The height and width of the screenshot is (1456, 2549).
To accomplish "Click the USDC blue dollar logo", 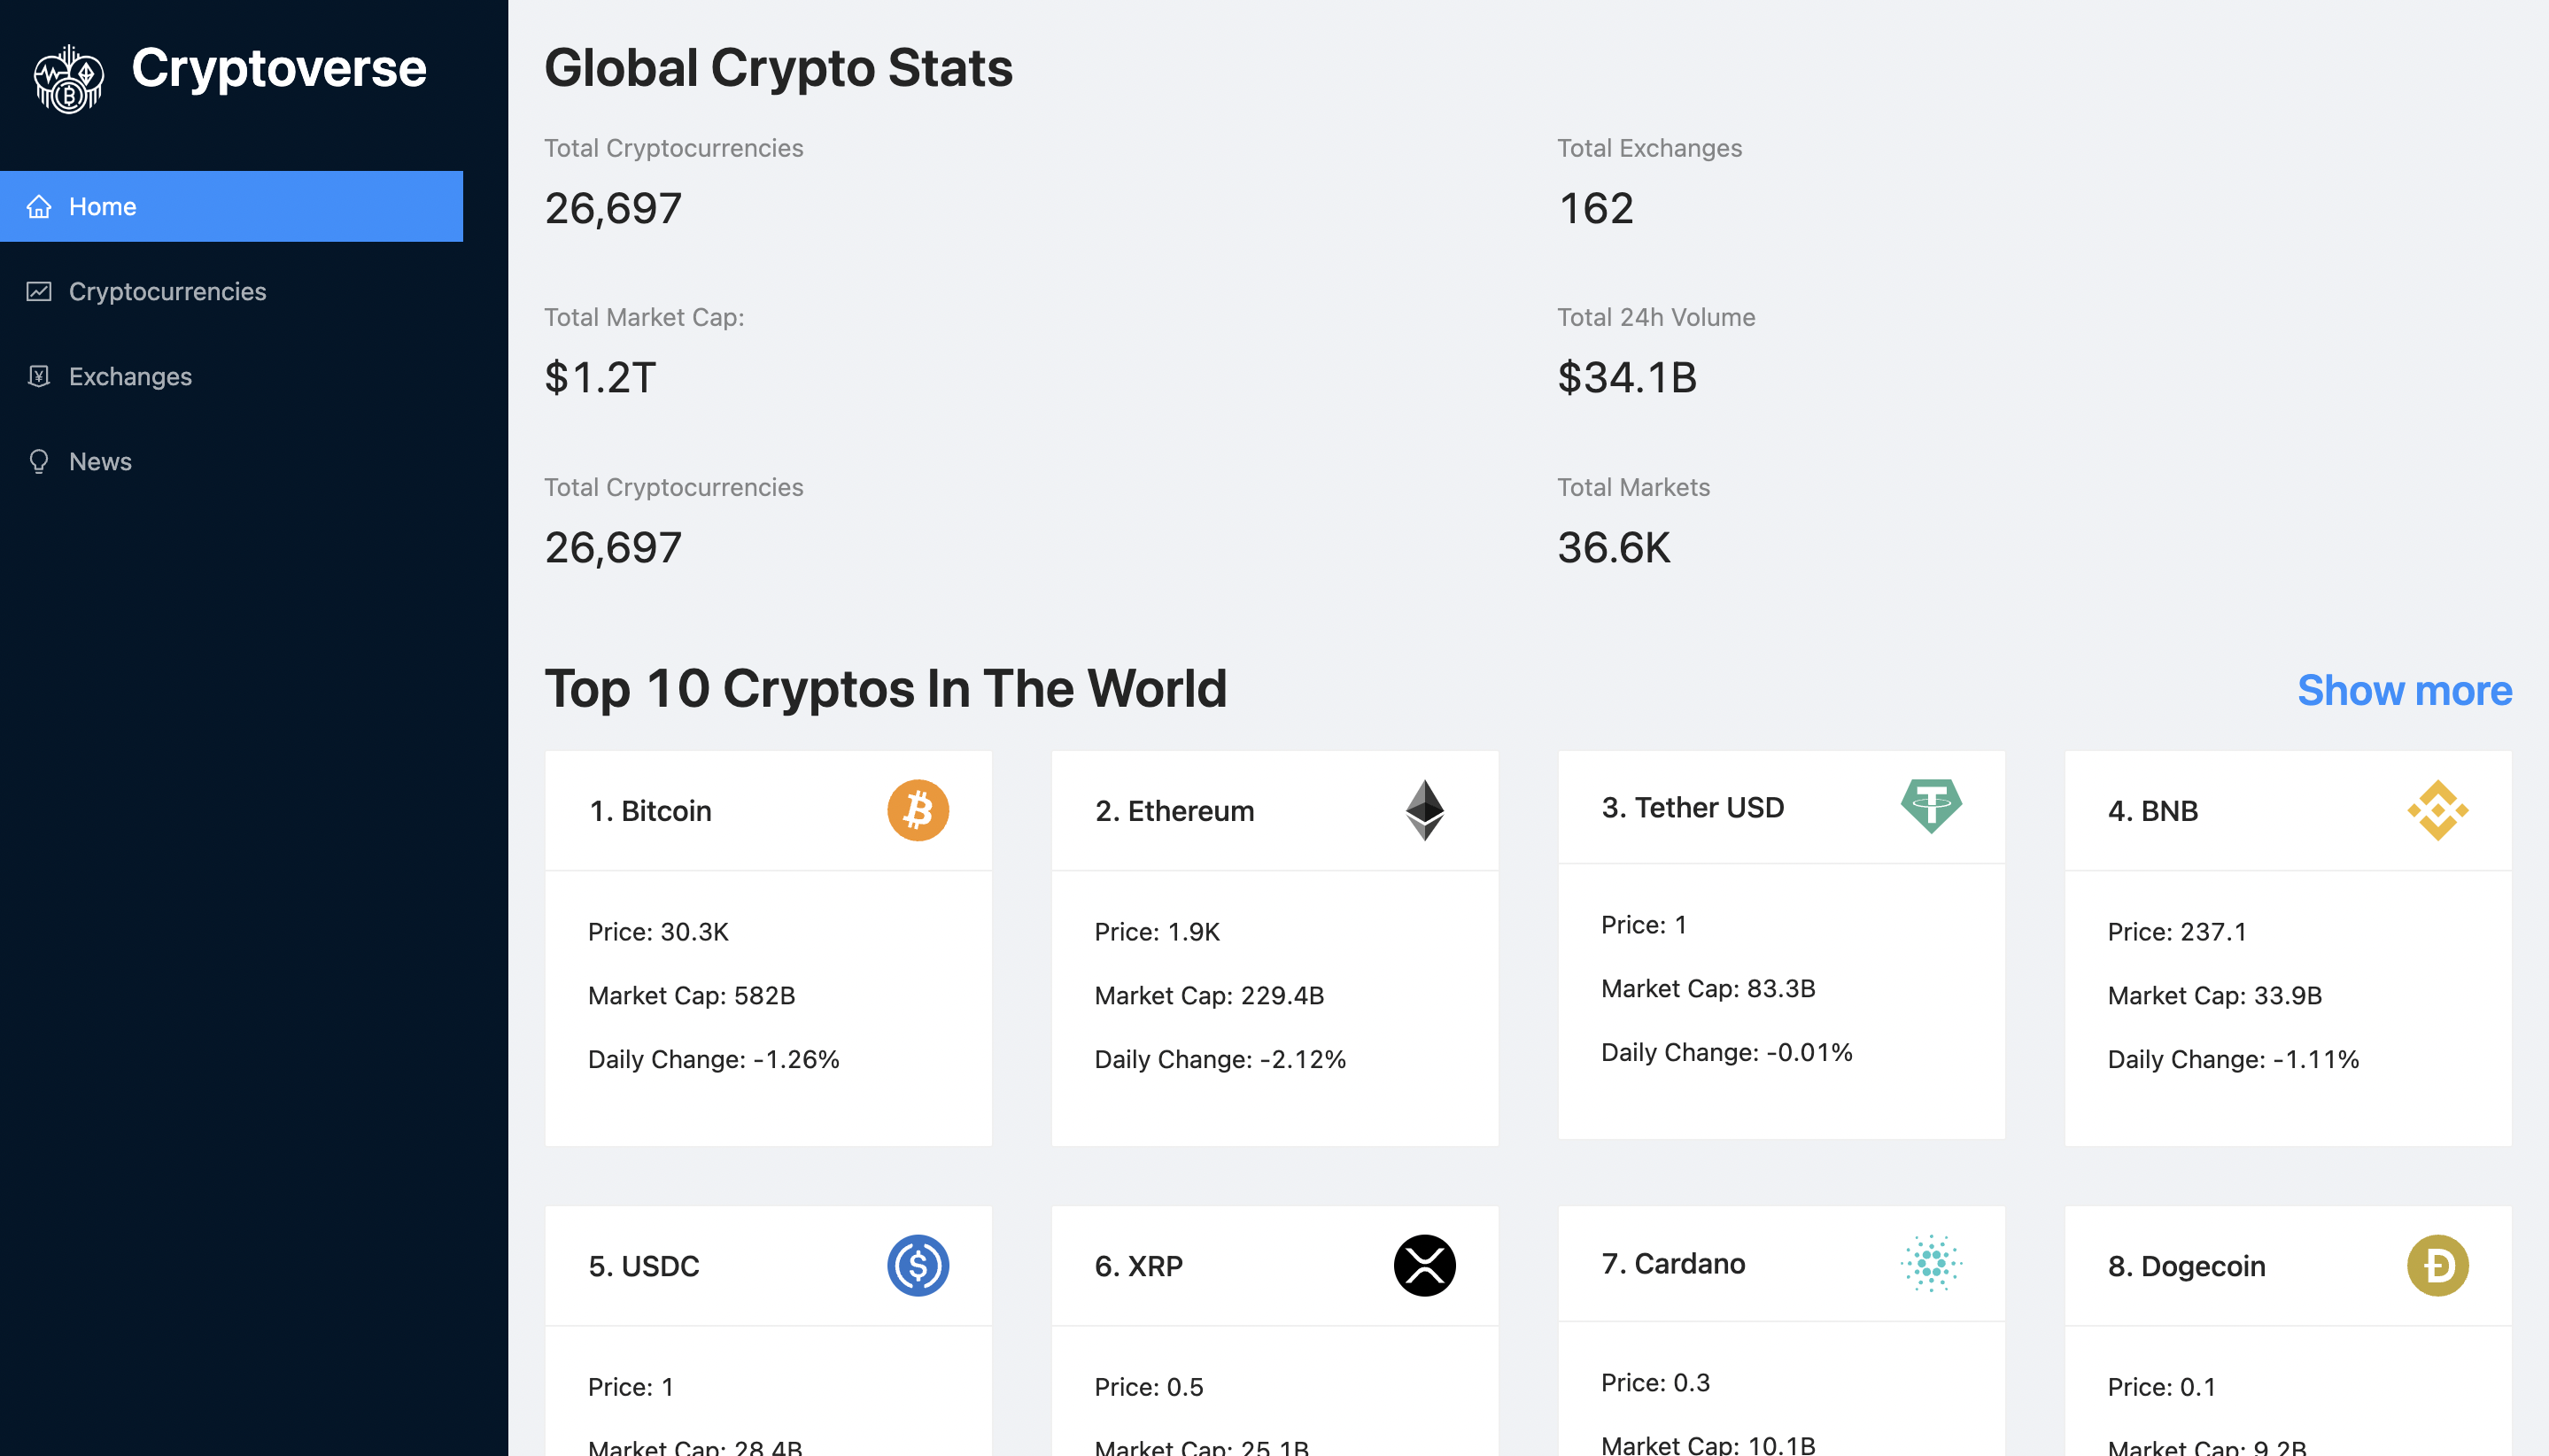I will (x=917, y=1265).
